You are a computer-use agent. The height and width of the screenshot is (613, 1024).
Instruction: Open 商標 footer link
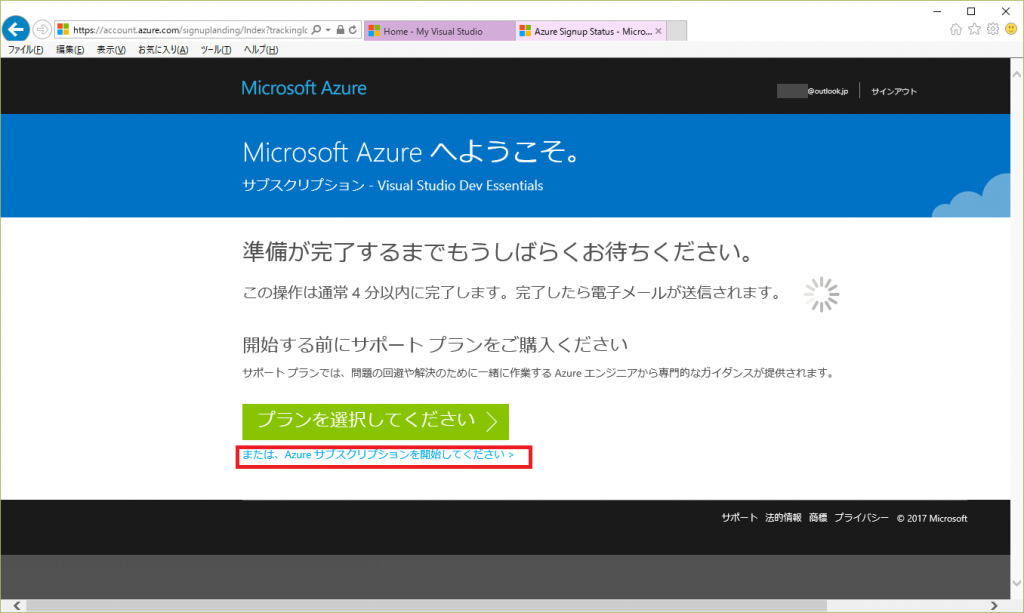[818, 518]
